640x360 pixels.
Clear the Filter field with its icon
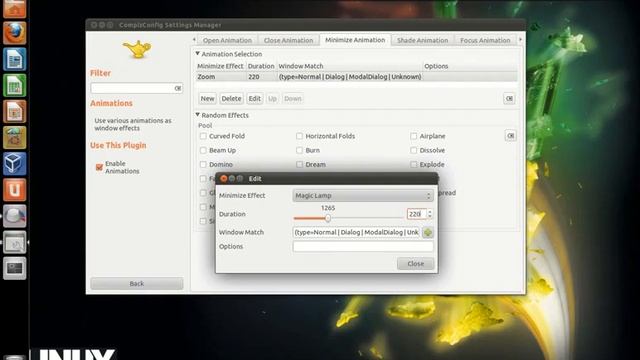tap(178, 88)
